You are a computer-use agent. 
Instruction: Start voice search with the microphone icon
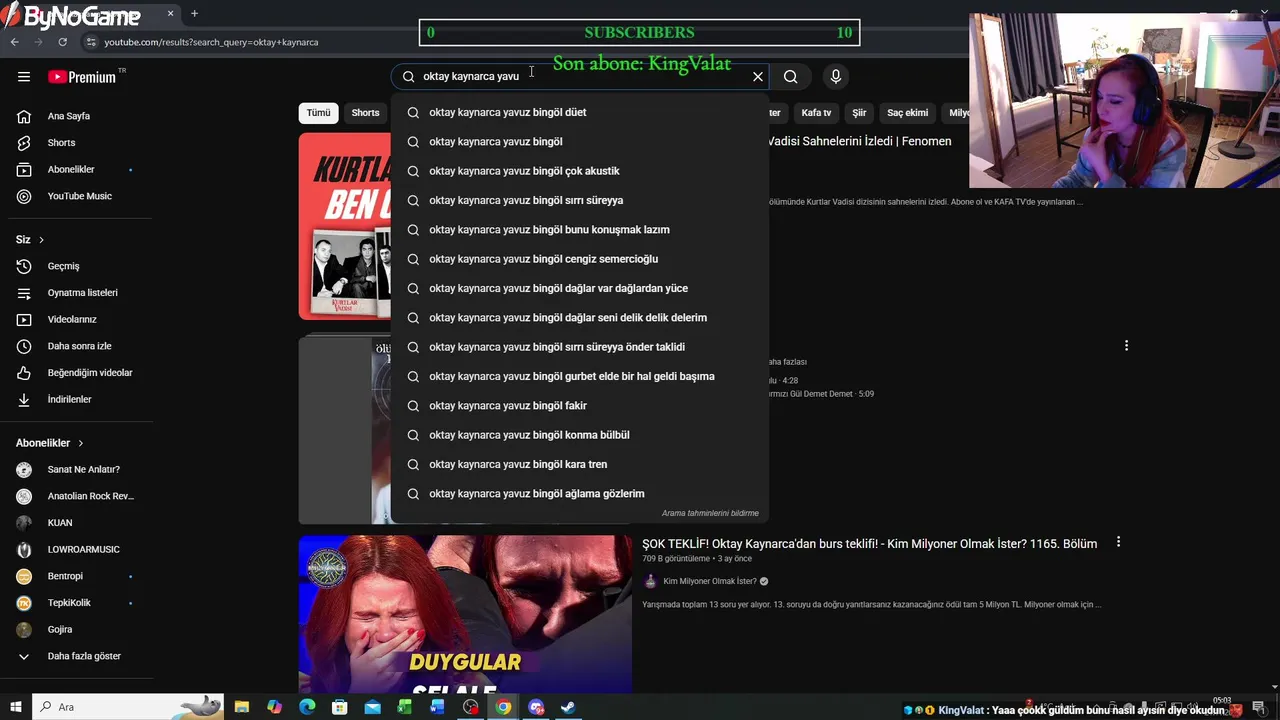click(x=836, y=76)
